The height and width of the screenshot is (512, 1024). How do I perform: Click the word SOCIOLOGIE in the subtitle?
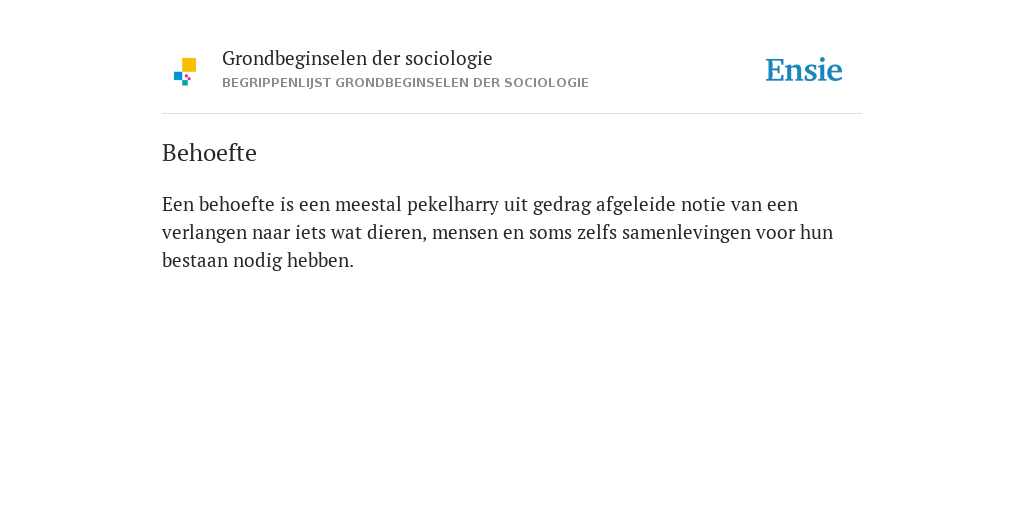(546, 83)
